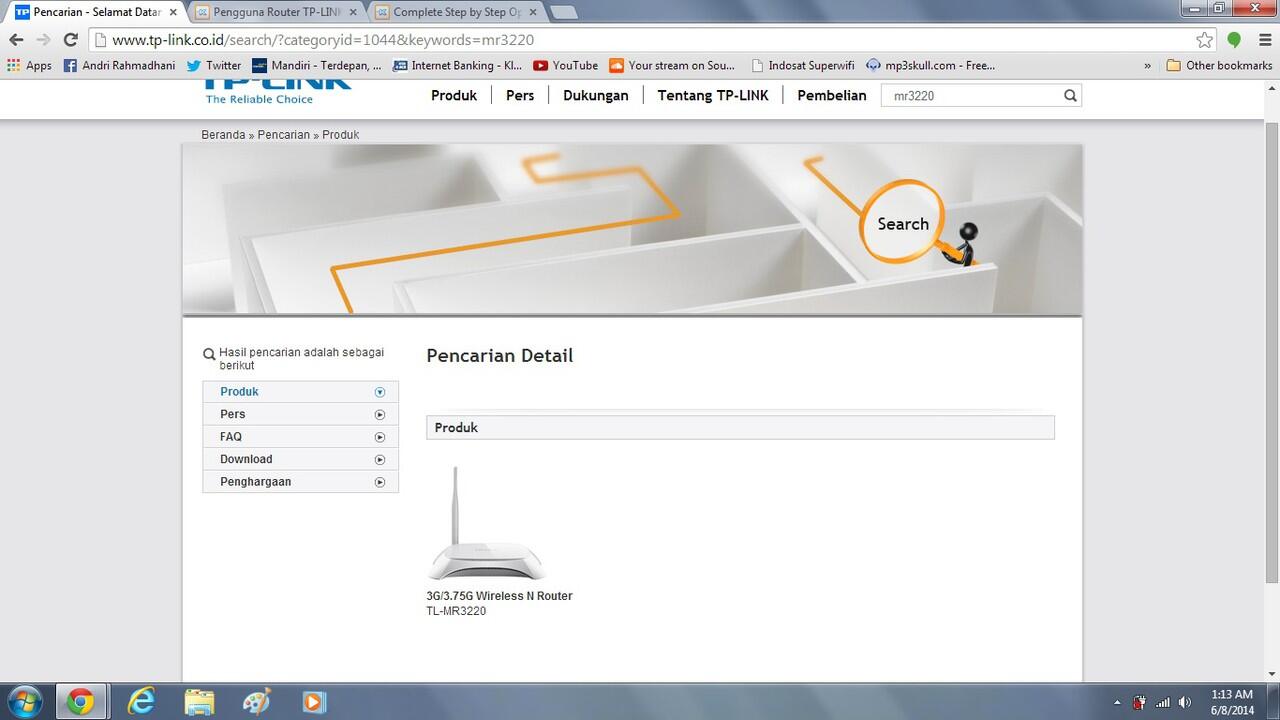Screen dimensions: 1280x720
Task: Open the Internet Banking bookmark
Action: 458,65
